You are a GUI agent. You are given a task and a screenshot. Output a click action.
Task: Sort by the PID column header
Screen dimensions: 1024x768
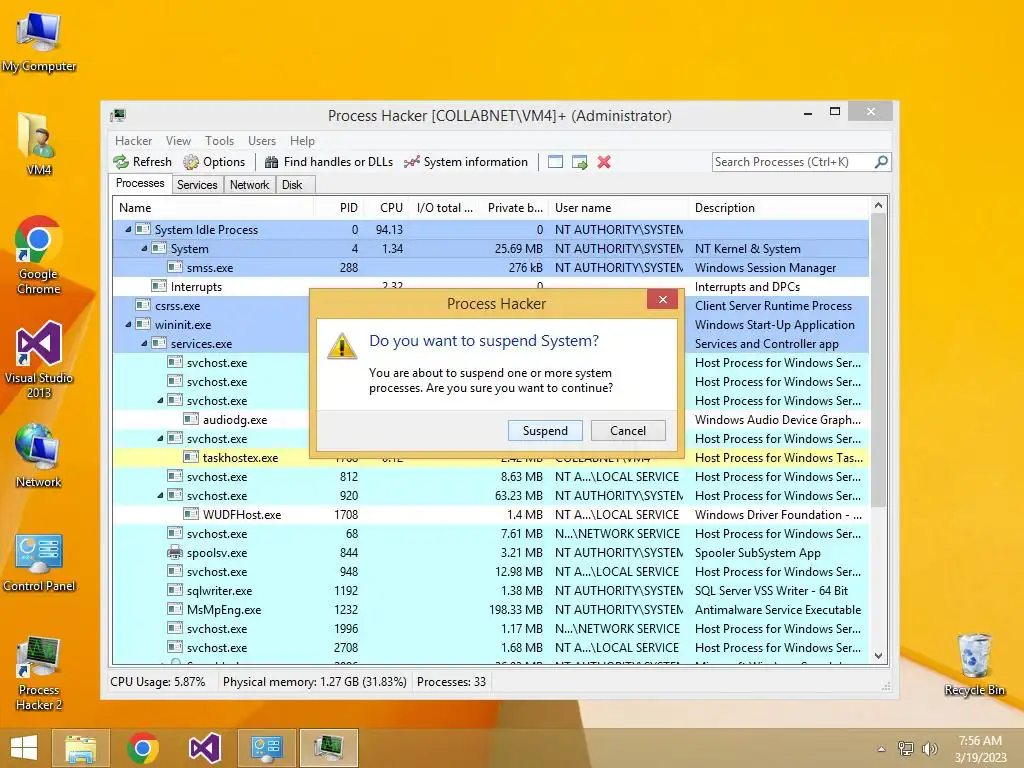click(338, 208)
